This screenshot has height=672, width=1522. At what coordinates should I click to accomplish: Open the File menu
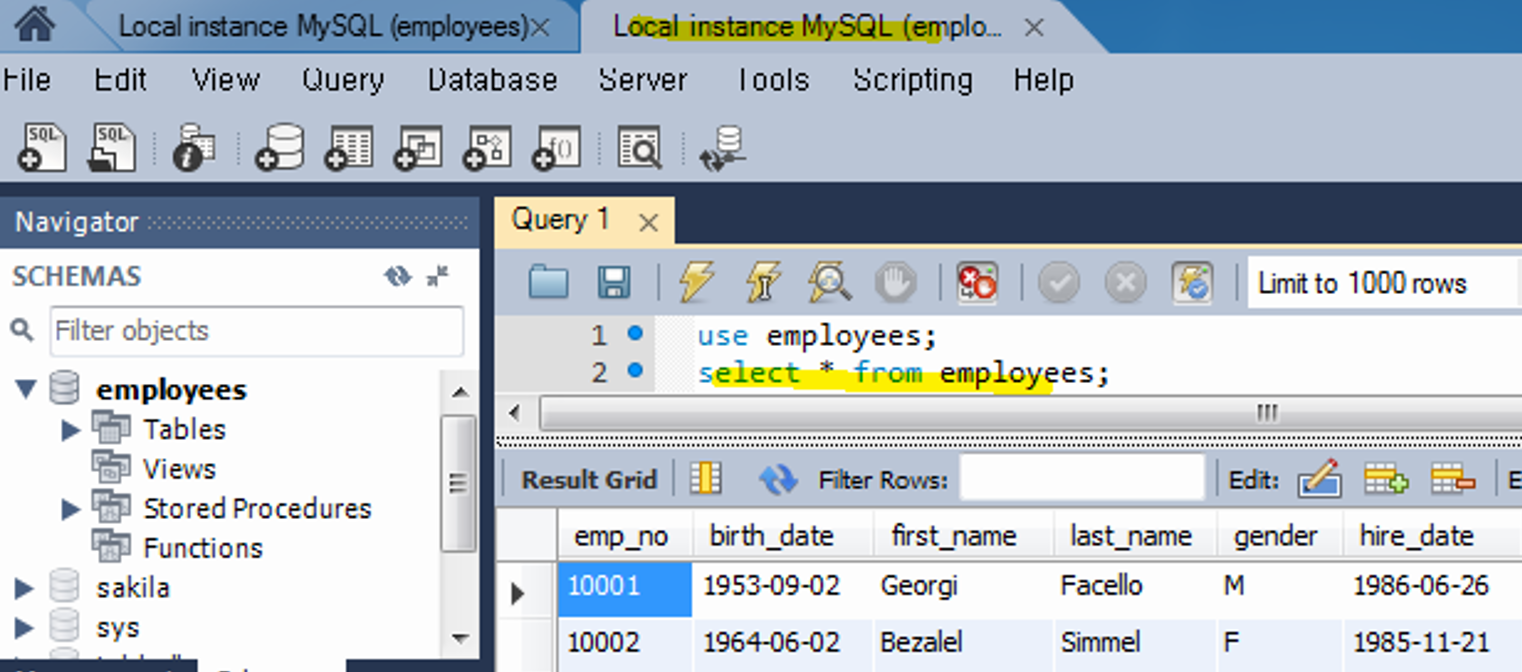[26, 79]
